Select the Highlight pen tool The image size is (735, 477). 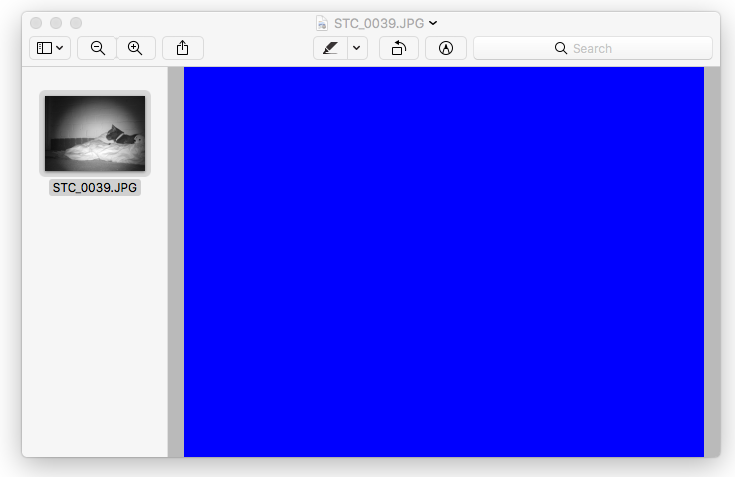330,48
